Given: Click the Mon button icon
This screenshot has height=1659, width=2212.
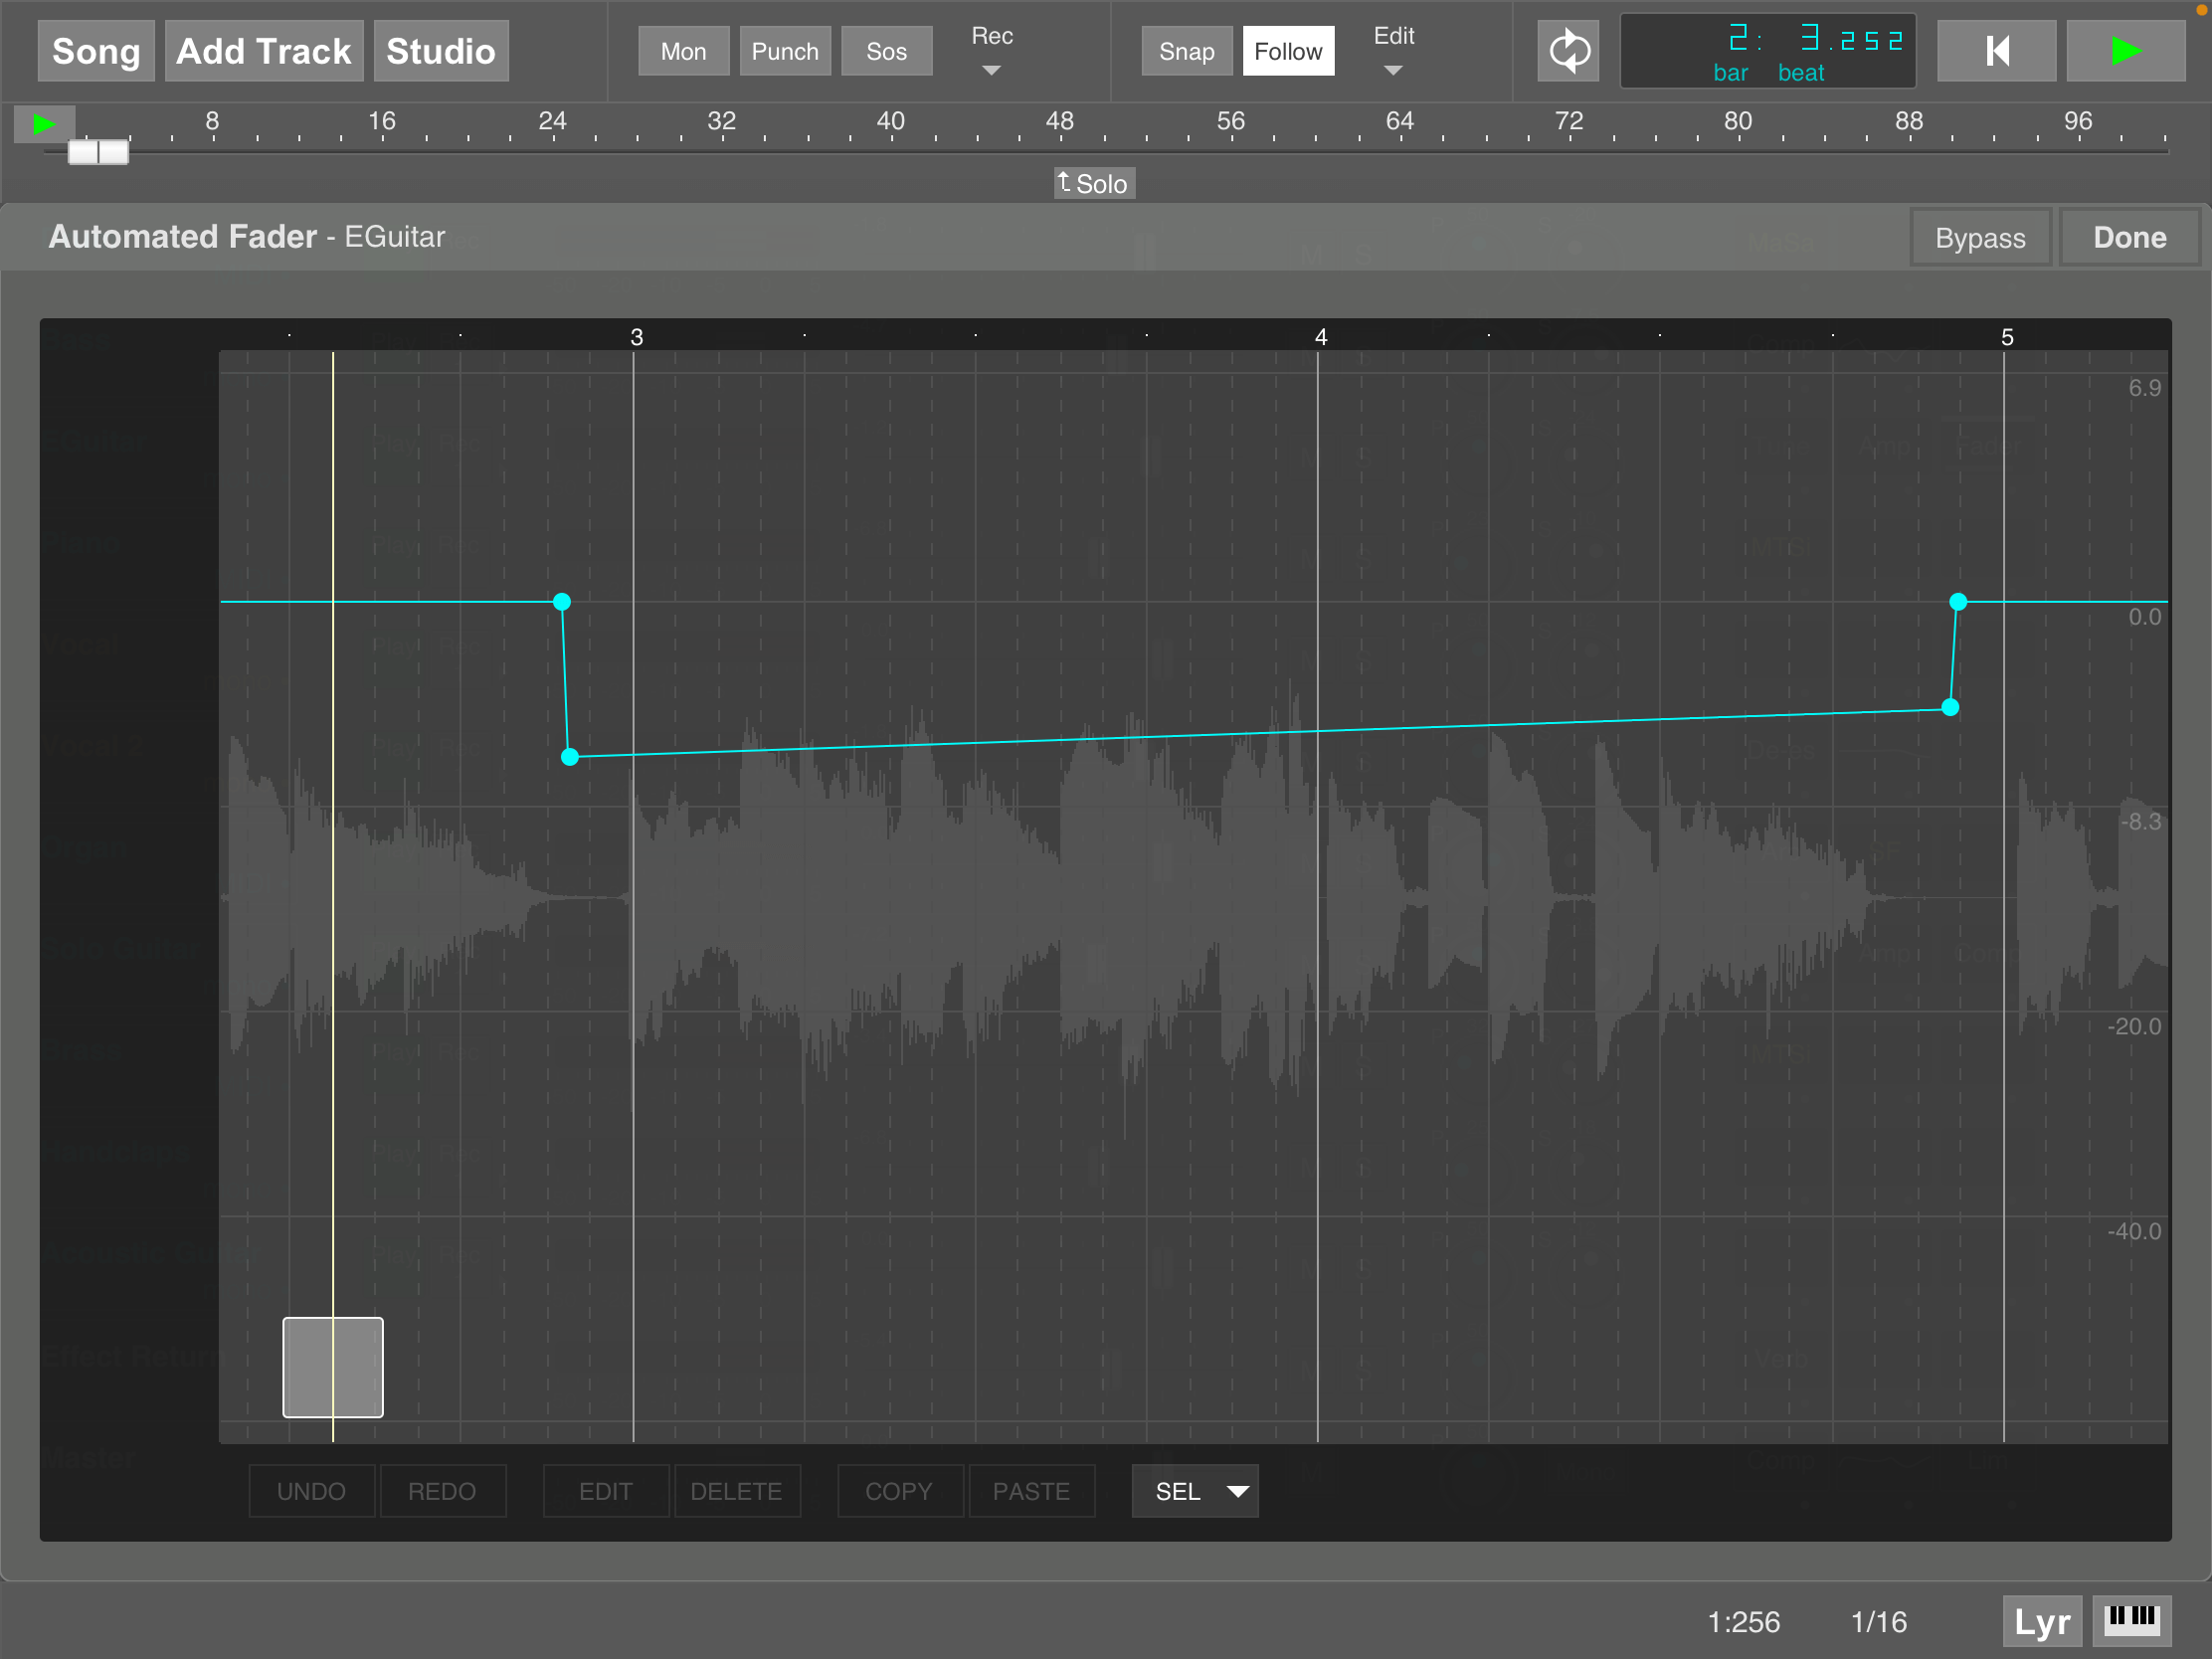Looking at the screenshot, I should (682, 51).
